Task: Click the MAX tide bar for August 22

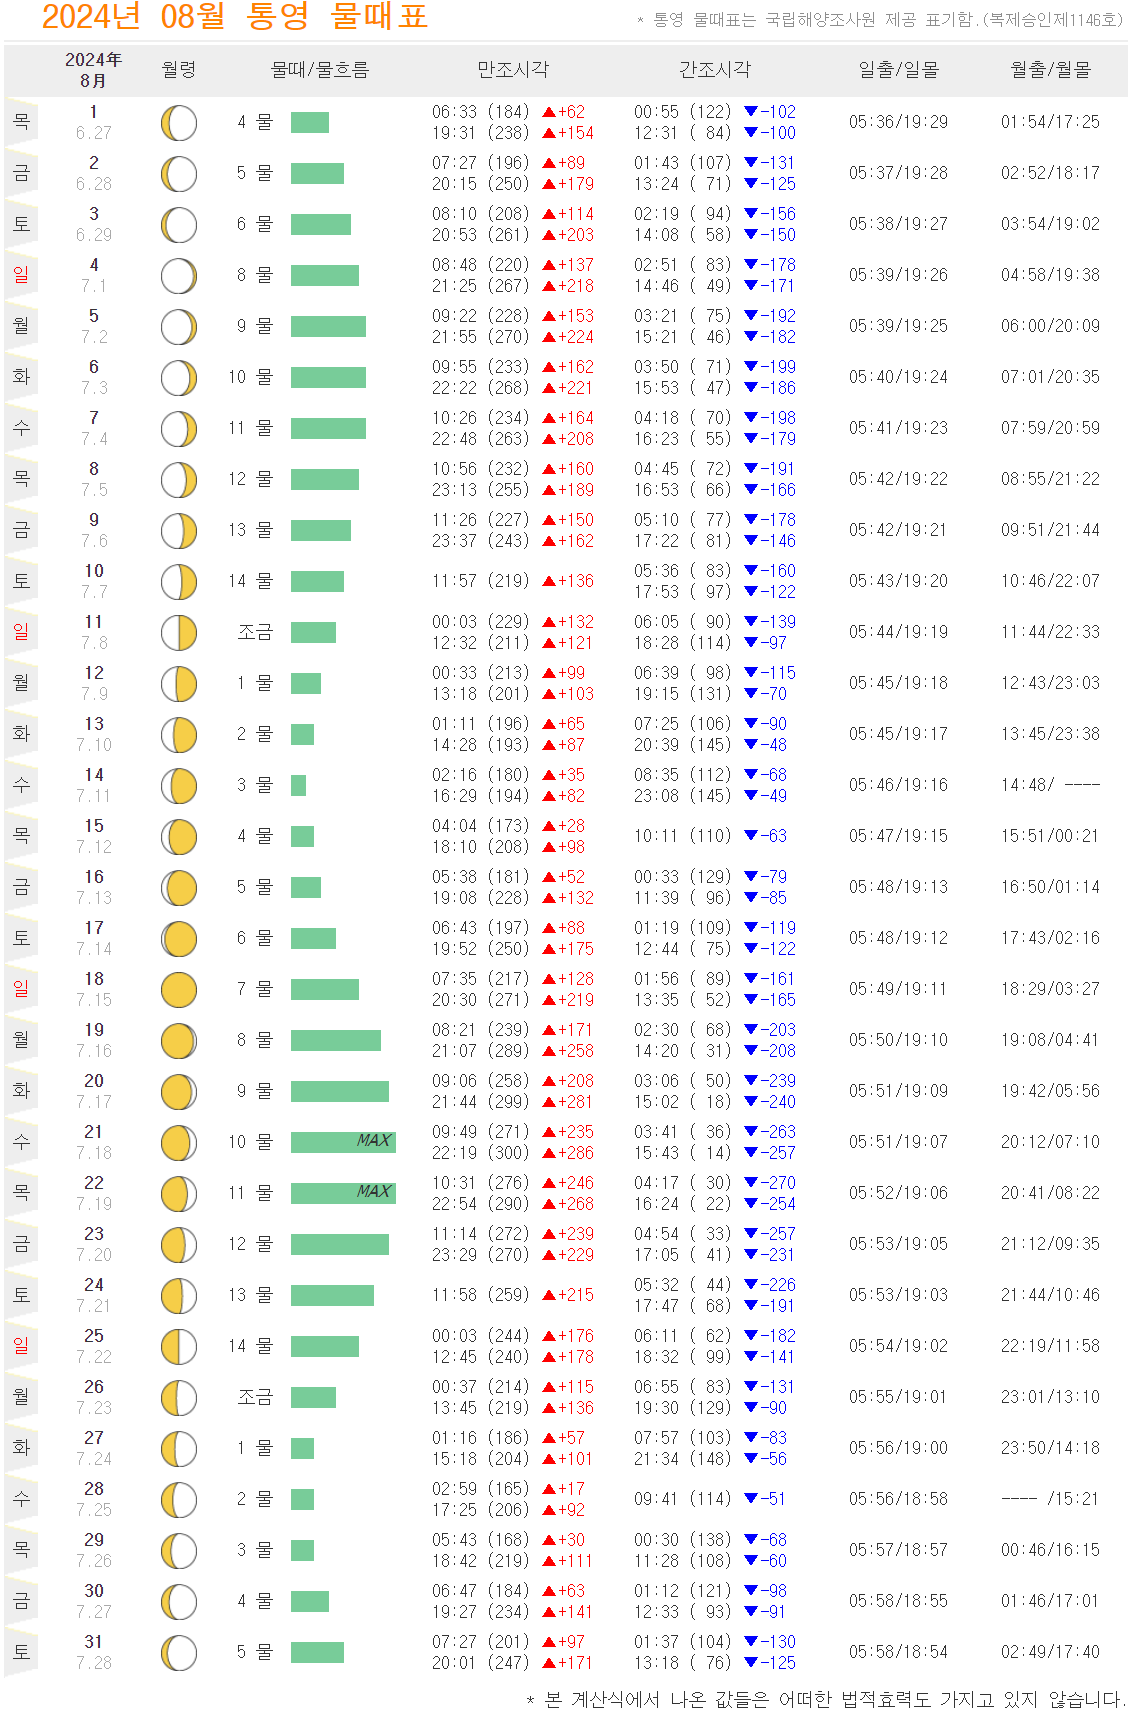Action: (x=343, y=1193)
